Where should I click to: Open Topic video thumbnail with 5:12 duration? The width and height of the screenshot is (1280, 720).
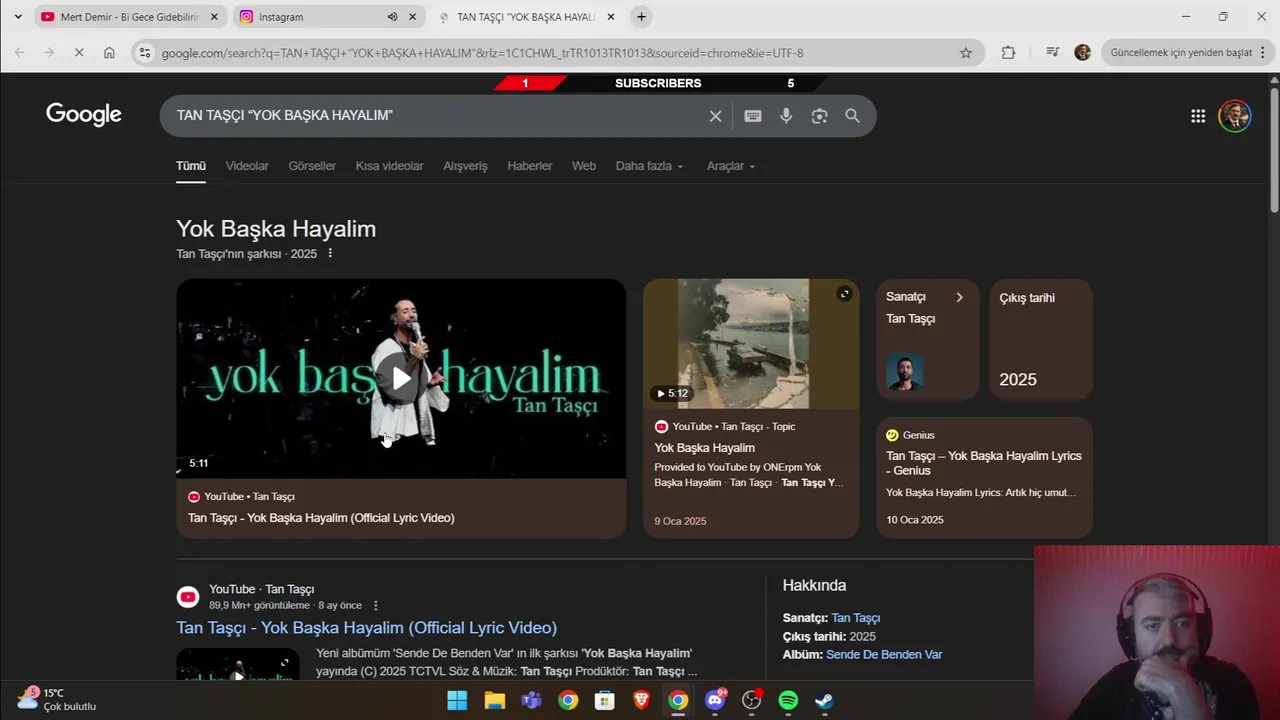coord(751,343)
